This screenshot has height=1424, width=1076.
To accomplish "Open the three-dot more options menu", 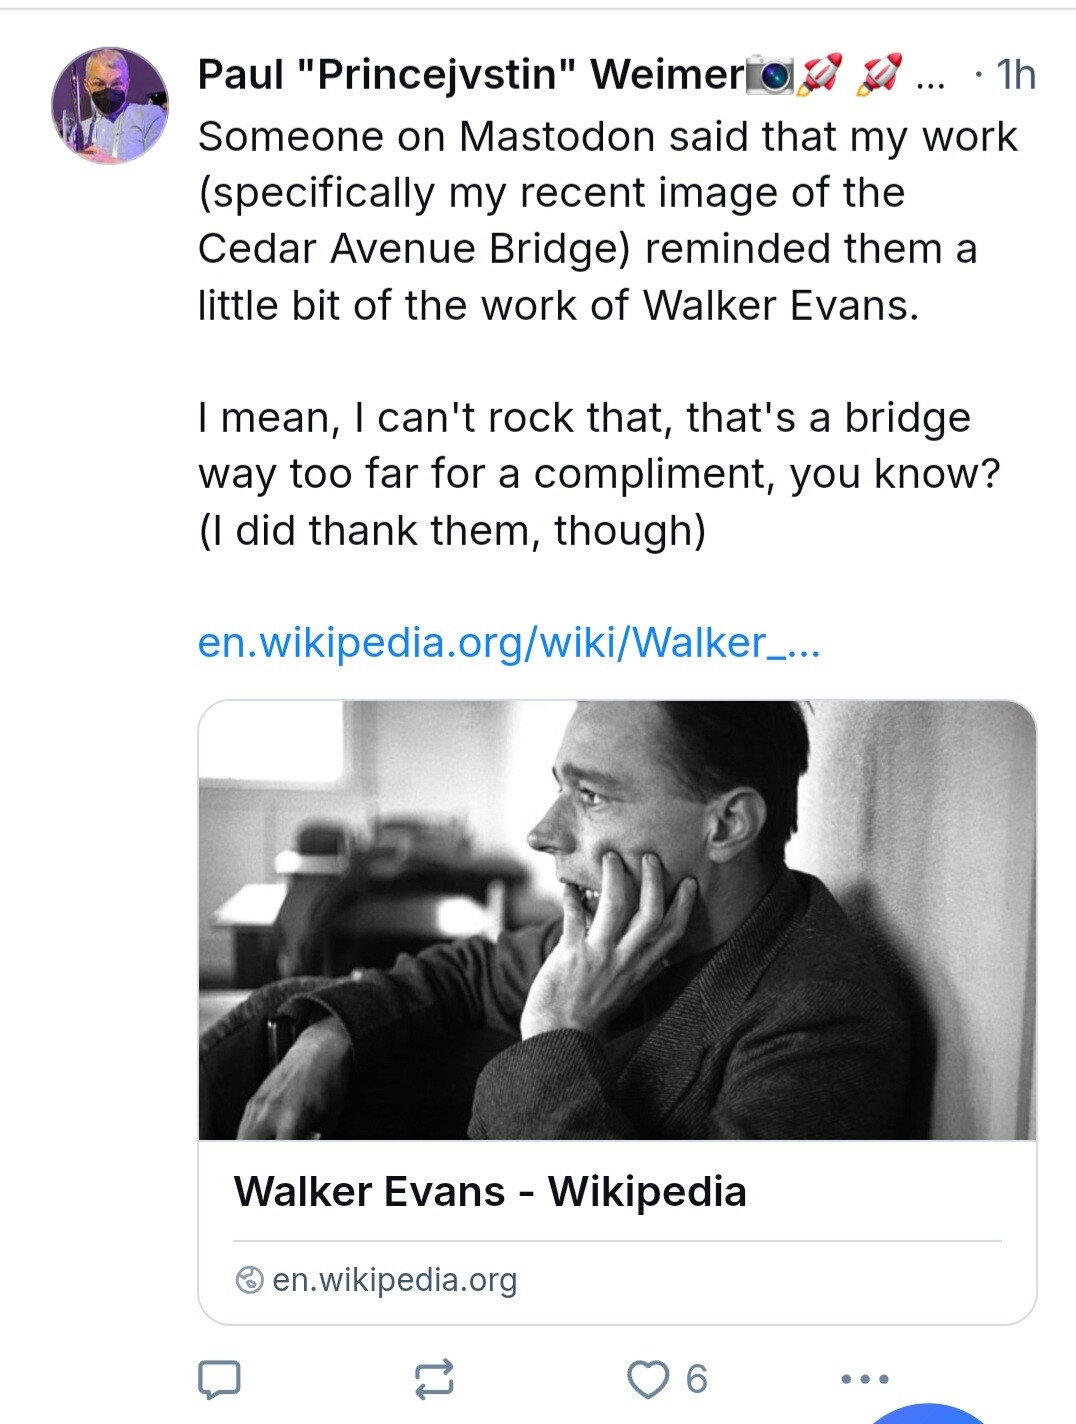I will tap(864, 1379).
